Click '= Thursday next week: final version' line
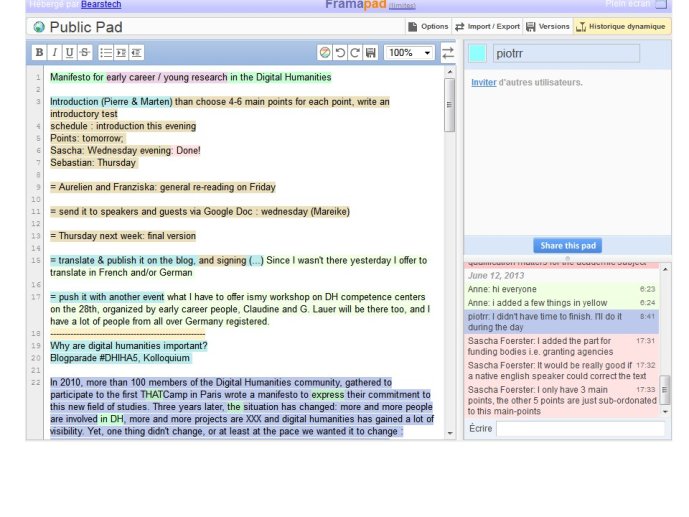Screen dimensions: 689x517 pyautogui.click(x=123, y=236)
